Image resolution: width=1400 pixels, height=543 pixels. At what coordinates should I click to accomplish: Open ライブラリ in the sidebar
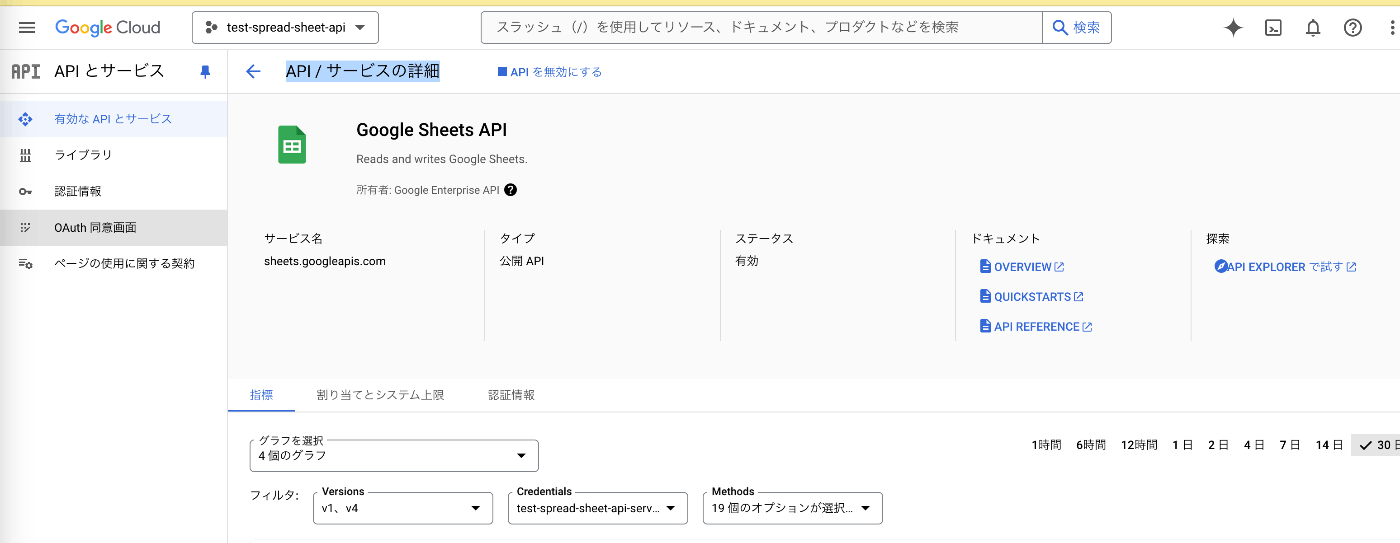[x=114, y=155]
